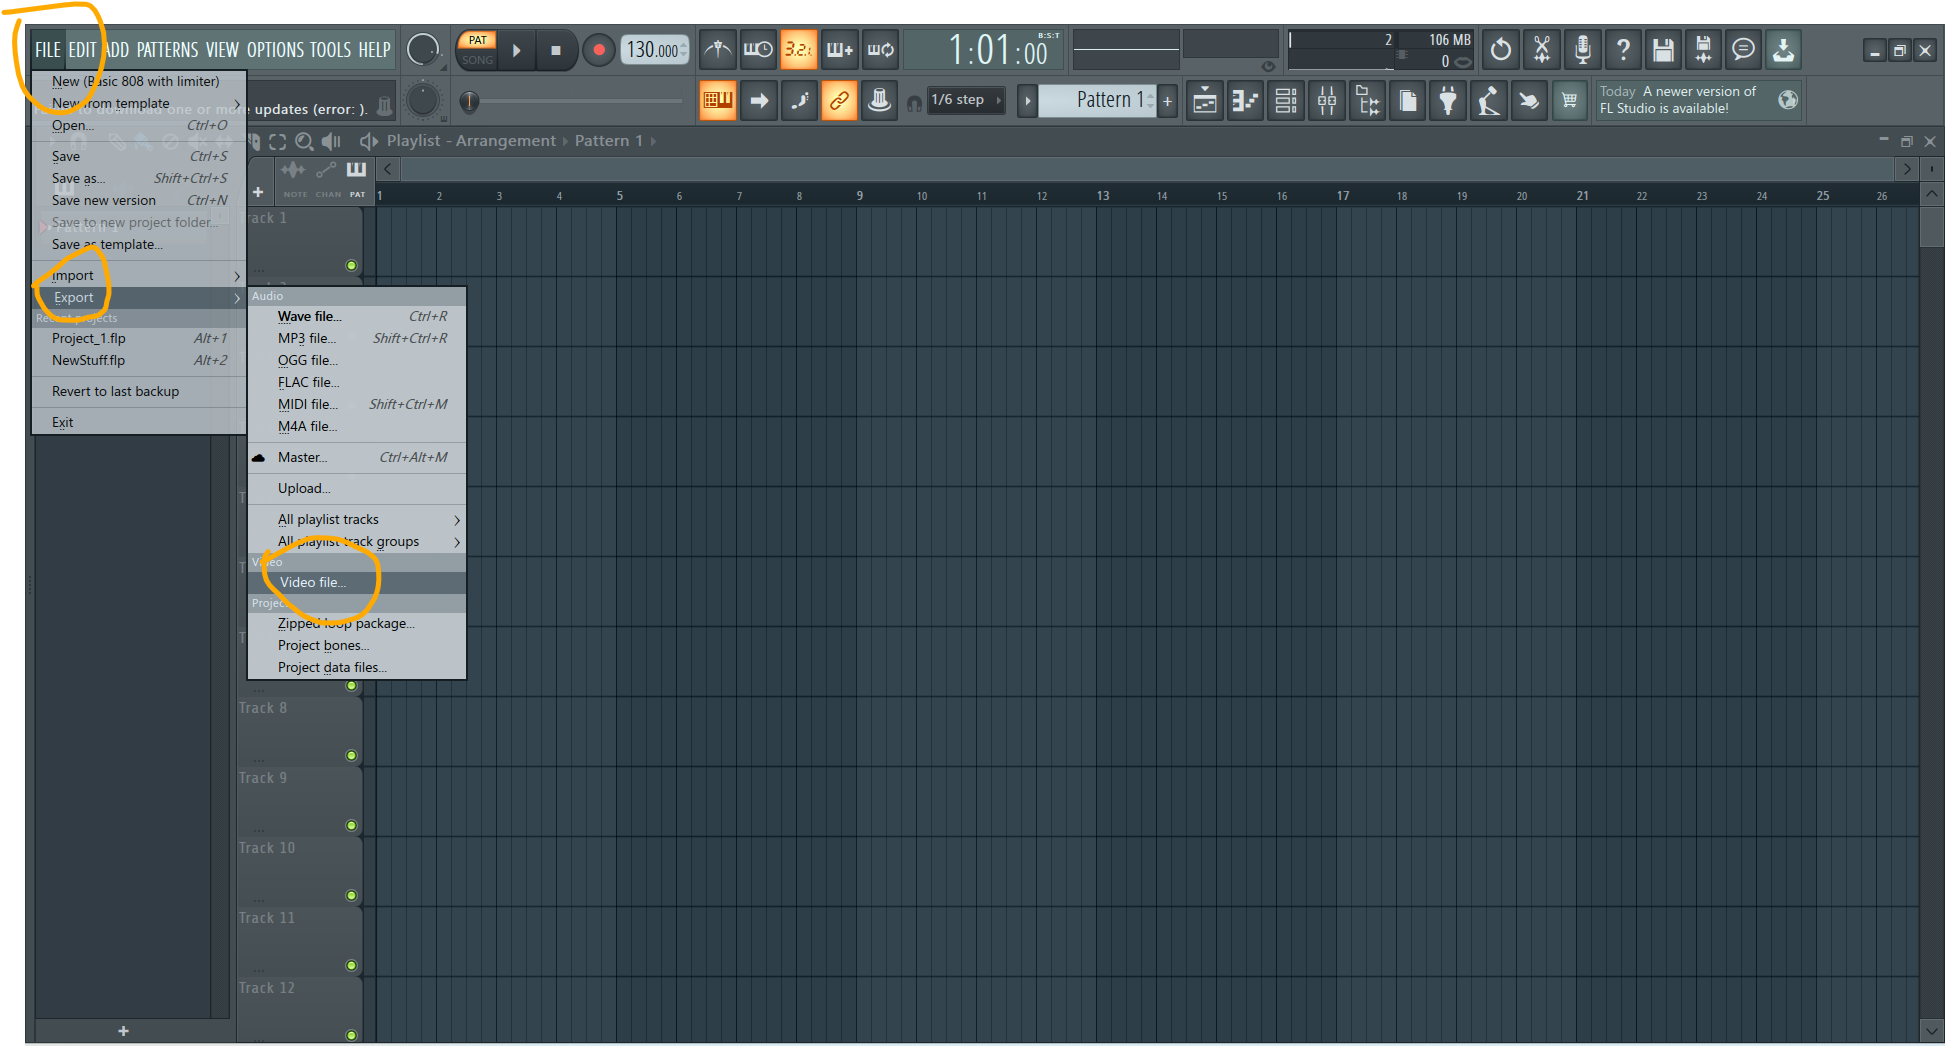Open recent project Project_1.flp
The image size is (1945, 1046).
pos(139,338)
